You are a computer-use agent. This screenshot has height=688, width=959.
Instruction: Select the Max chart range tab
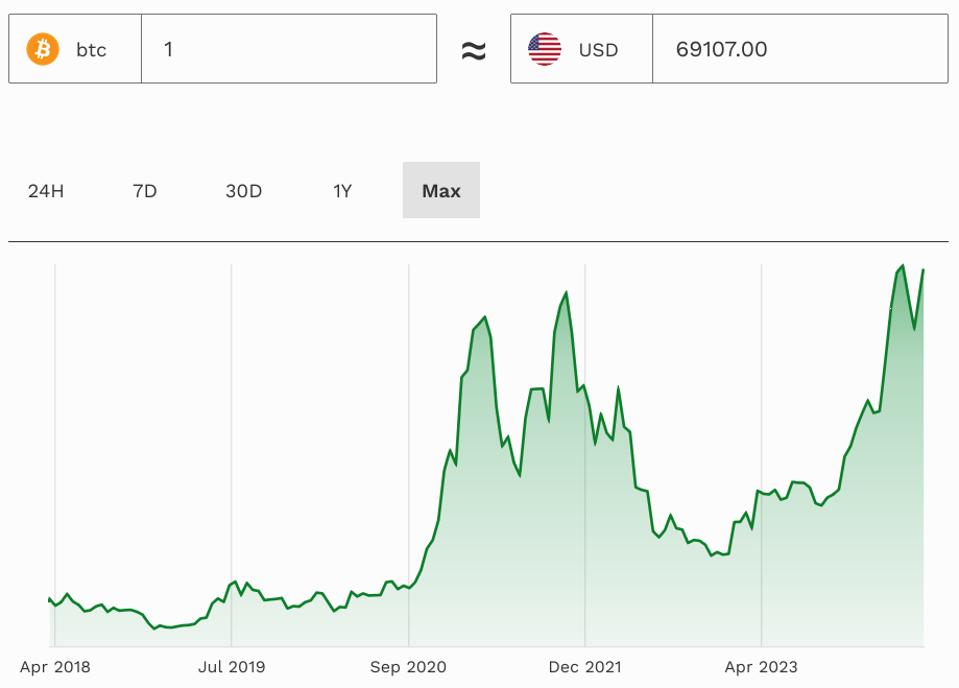441,190
